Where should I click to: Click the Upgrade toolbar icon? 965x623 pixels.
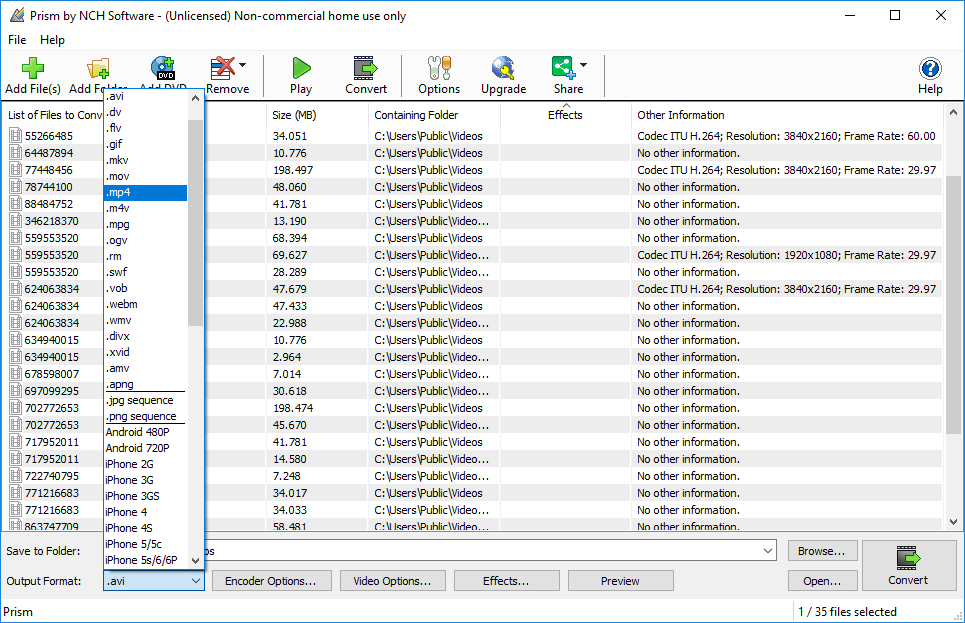(x=503, y=68)
